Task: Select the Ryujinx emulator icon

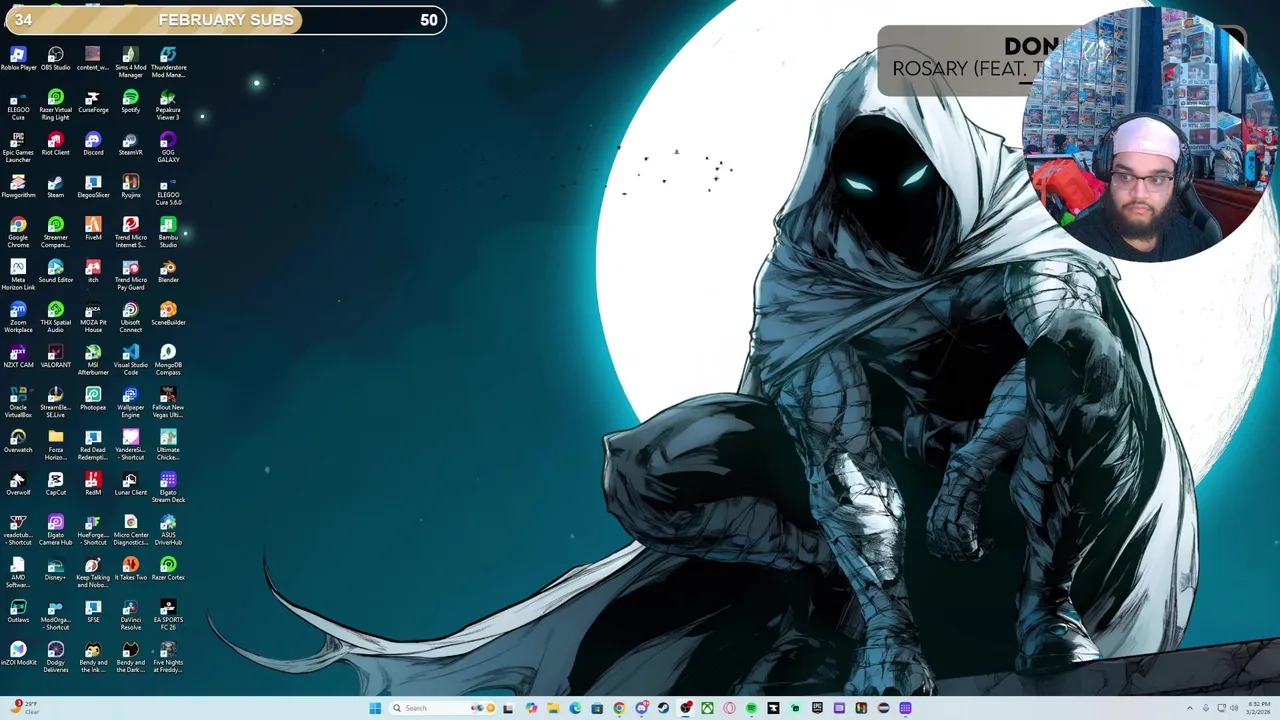Action: (131, 187)
